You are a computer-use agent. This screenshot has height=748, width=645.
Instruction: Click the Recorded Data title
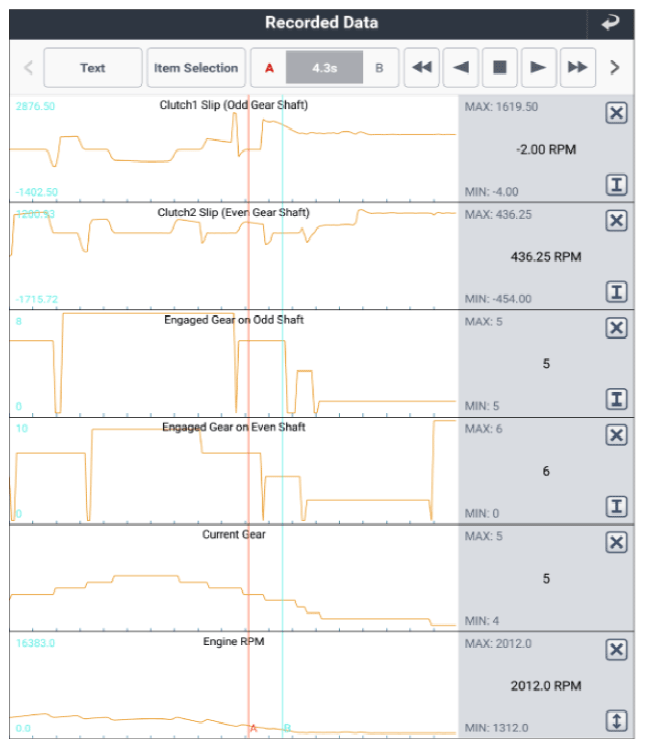[x=322, y=22]
